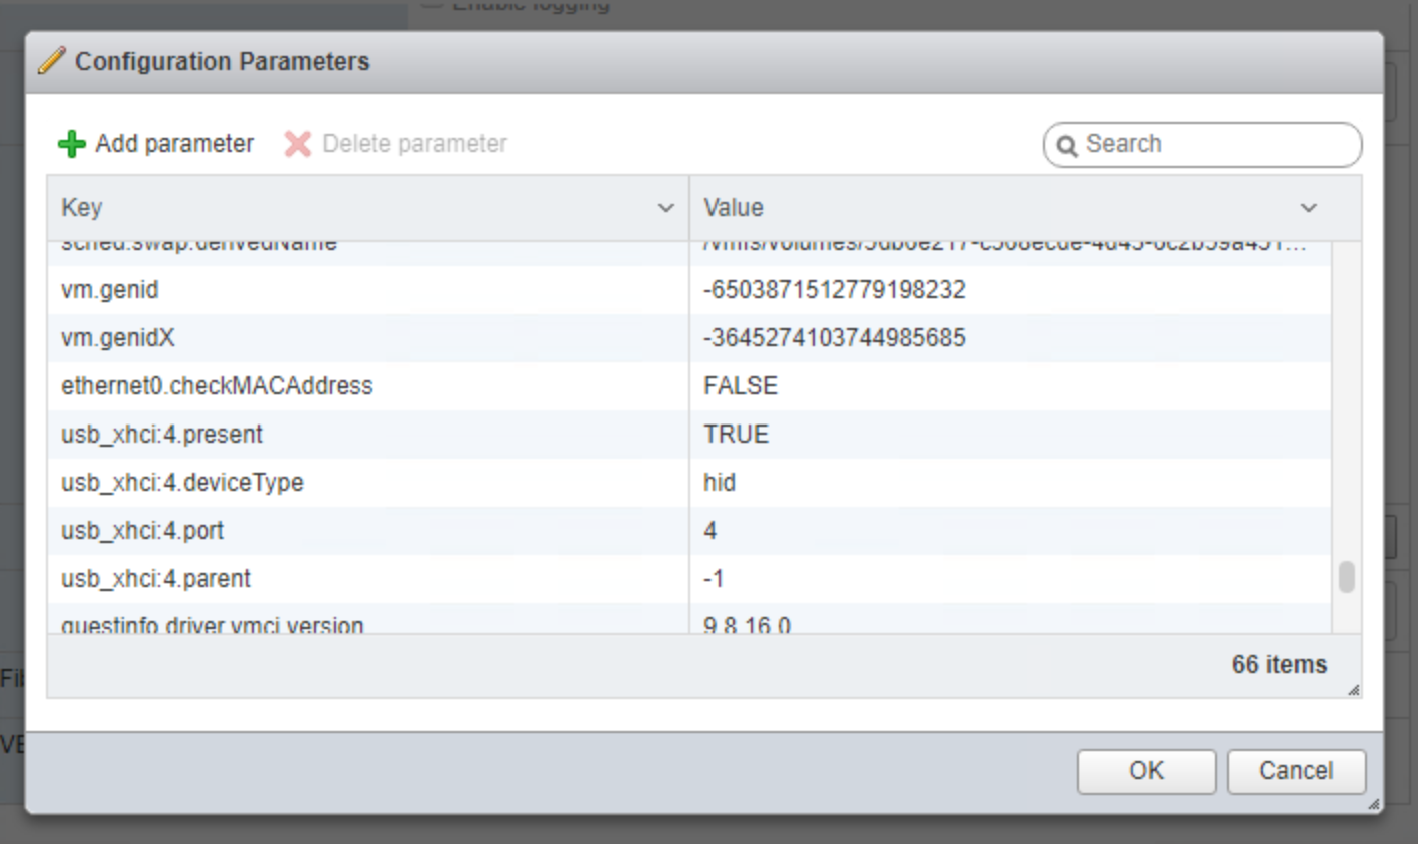Open the Key column dropdown arrow

(x=665, y=208)
